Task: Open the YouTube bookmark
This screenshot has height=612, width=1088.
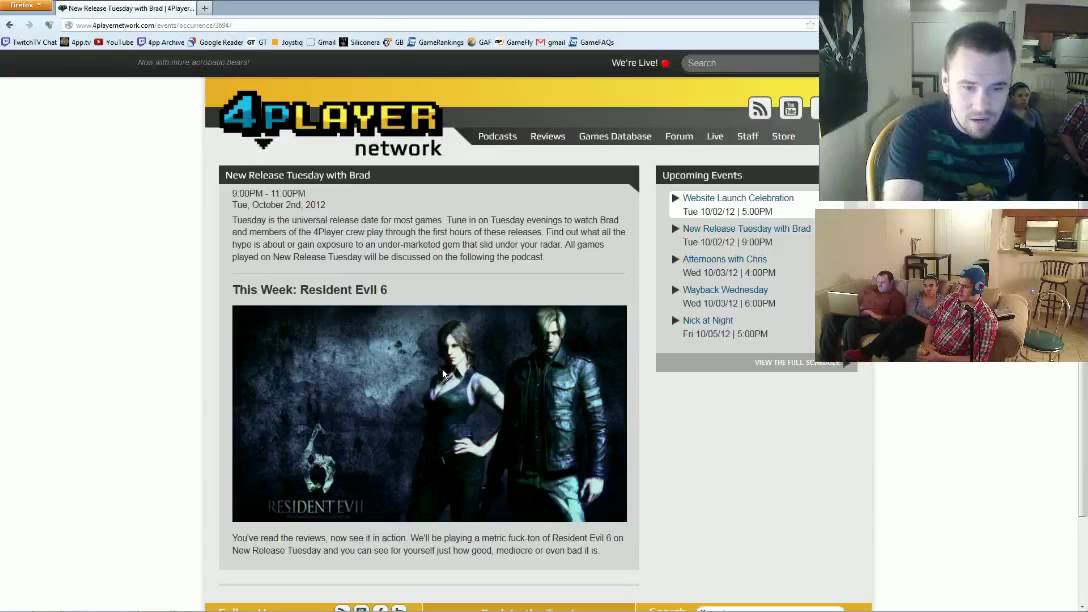Action: 114,42
